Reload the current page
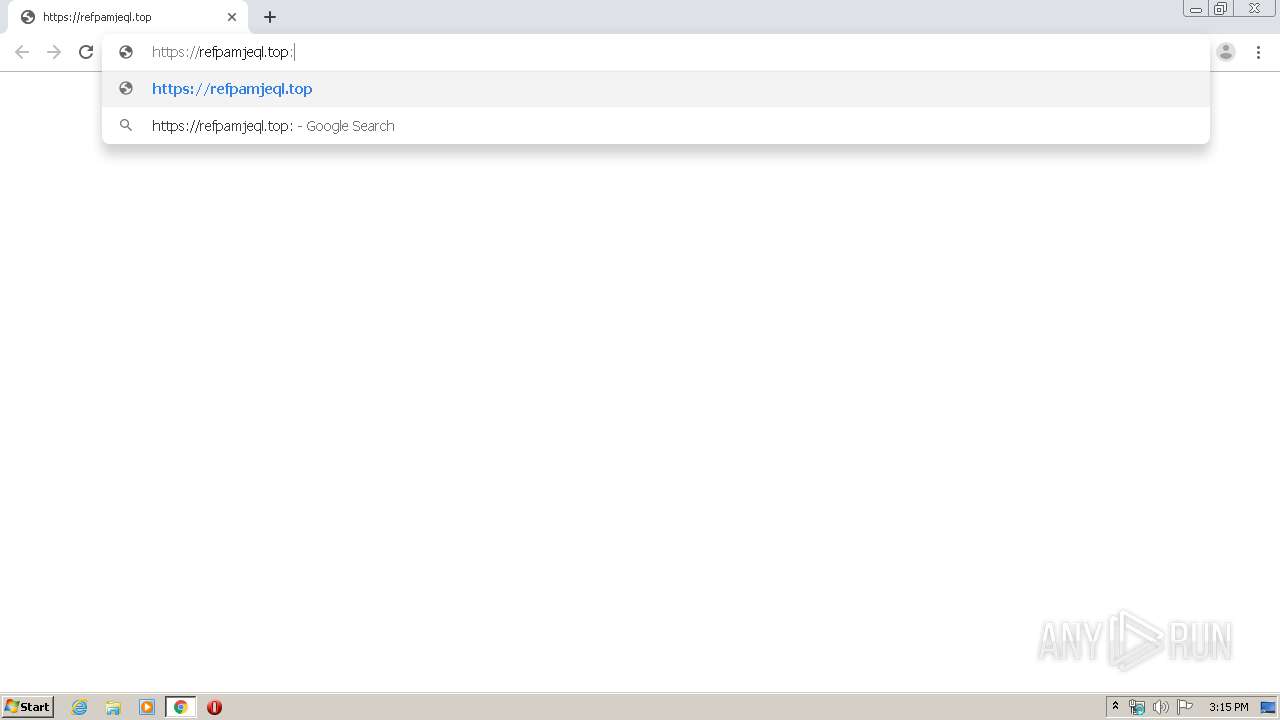 tap(86, 52)
